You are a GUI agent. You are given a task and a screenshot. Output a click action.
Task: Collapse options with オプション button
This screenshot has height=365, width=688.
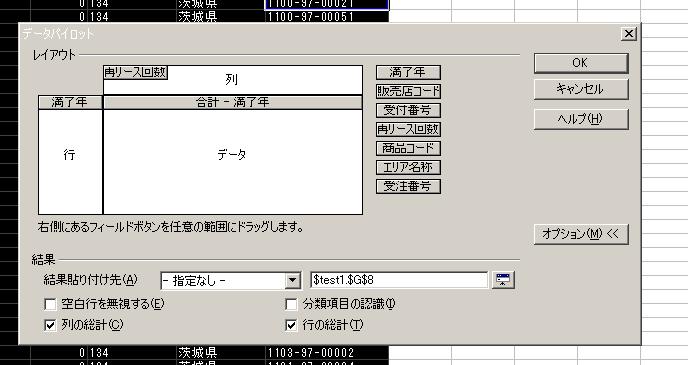[x=581, y=234]
